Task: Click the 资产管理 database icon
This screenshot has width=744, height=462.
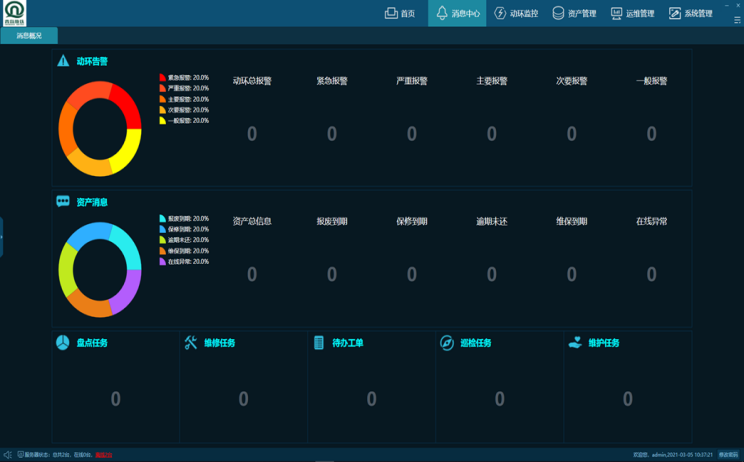Action: pyautogui.click(x=558, y=13)
